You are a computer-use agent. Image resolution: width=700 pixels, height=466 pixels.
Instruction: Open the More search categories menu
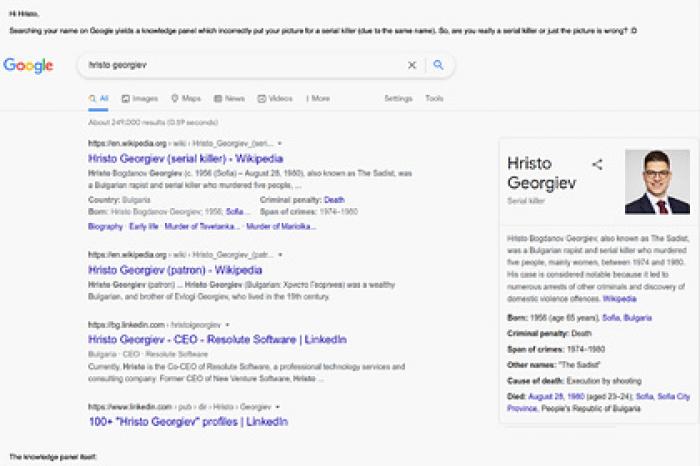(318, 99)
